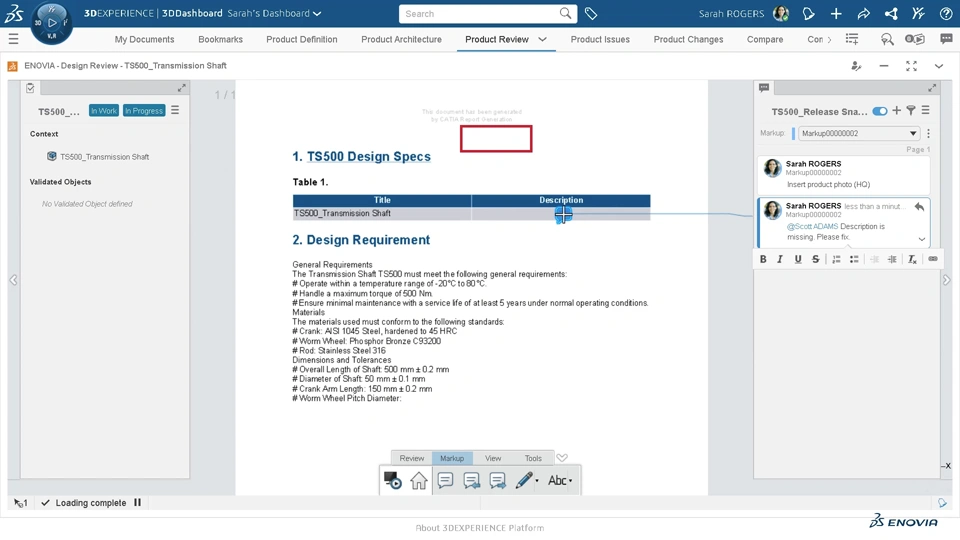The image size is (960, 540).
Task: Switch to Product Architecture tab
Action: [x=401, y=39]
